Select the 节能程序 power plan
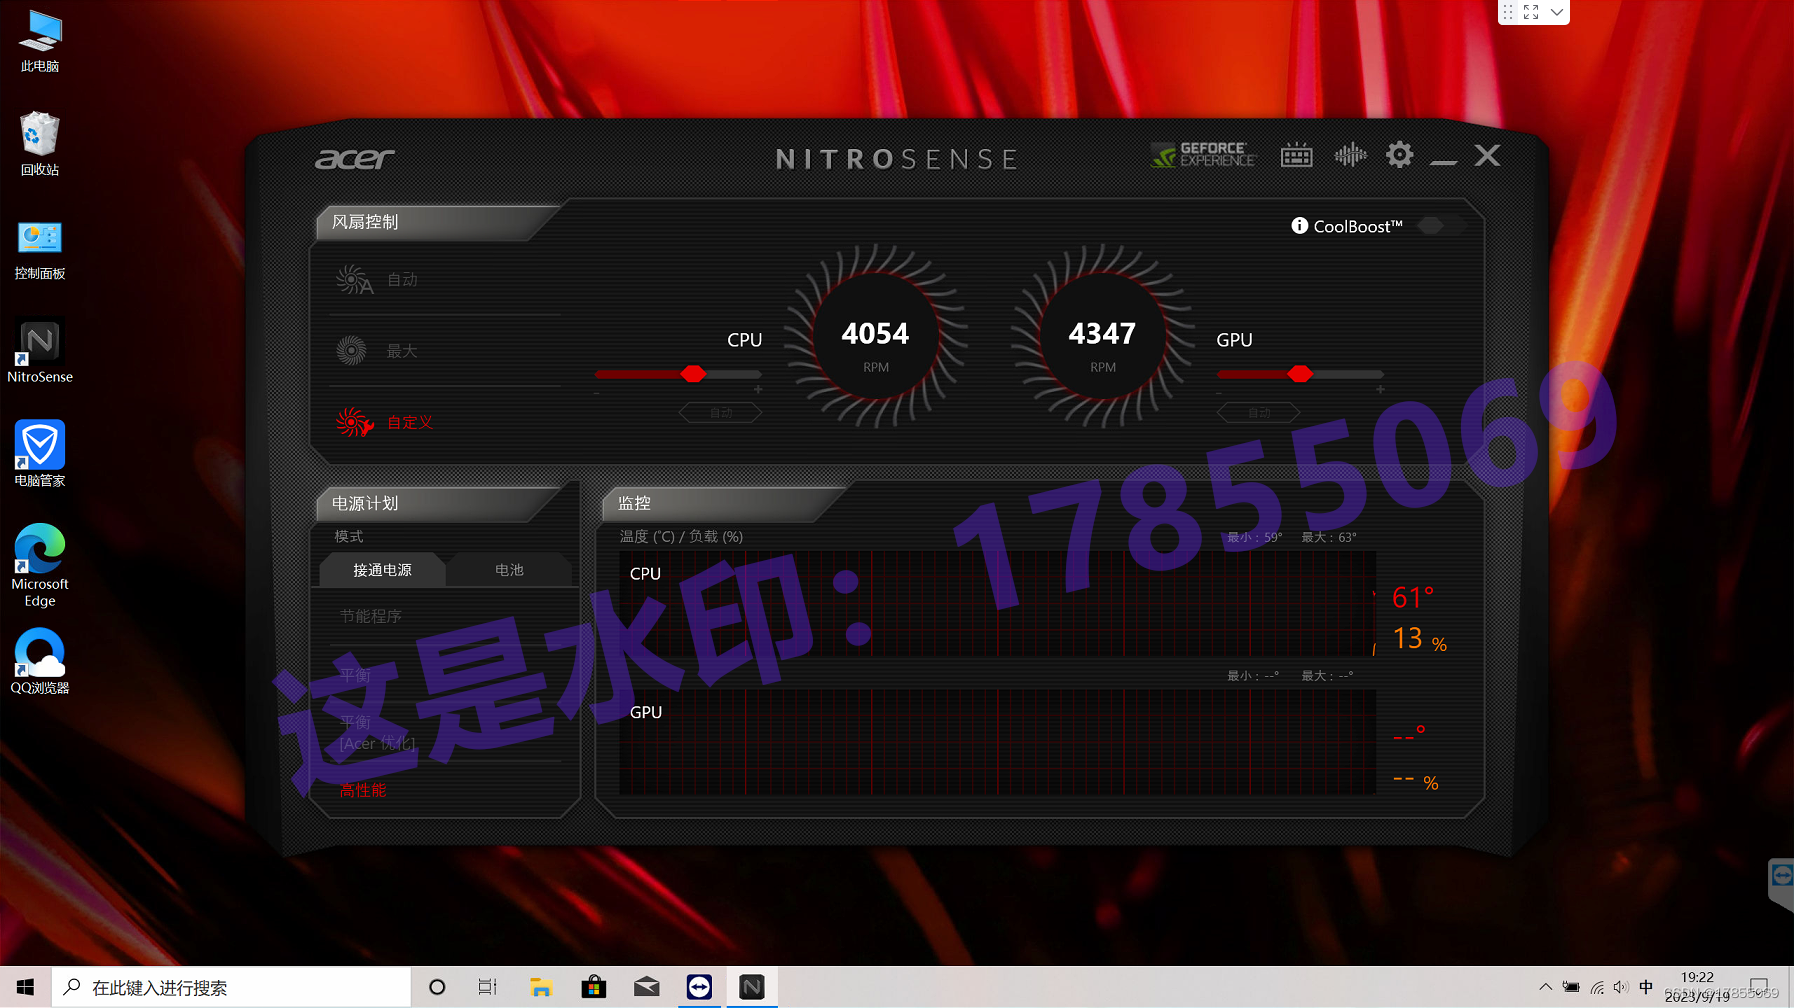Viewport: 1794px width, 1008px height. (370, 616)
